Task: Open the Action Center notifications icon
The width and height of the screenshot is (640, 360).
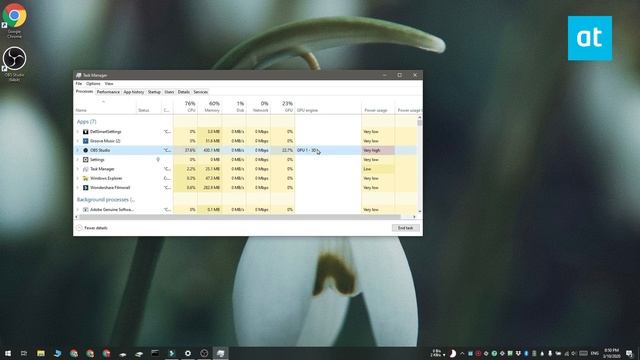Action: click(630, 353)
